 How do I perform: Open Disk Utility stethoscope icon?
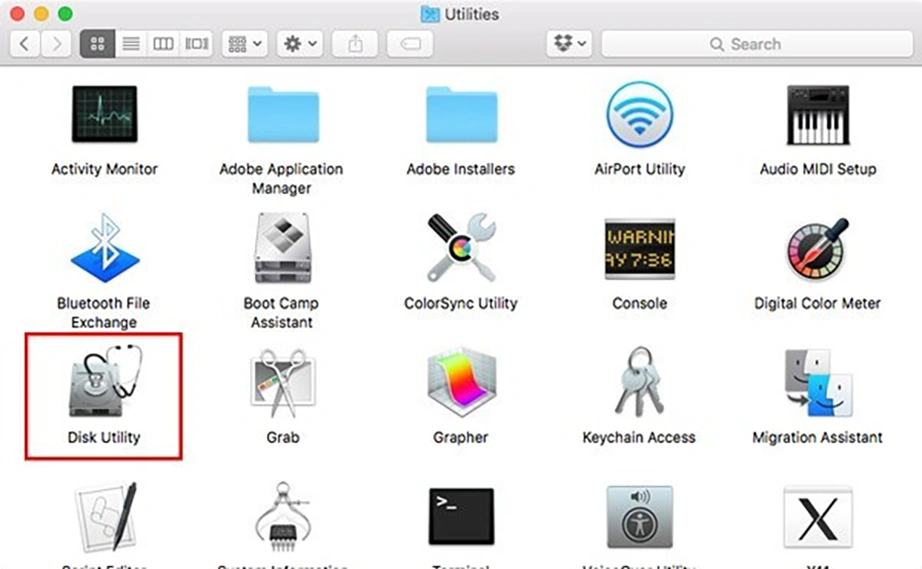click(x=106, y=381)
